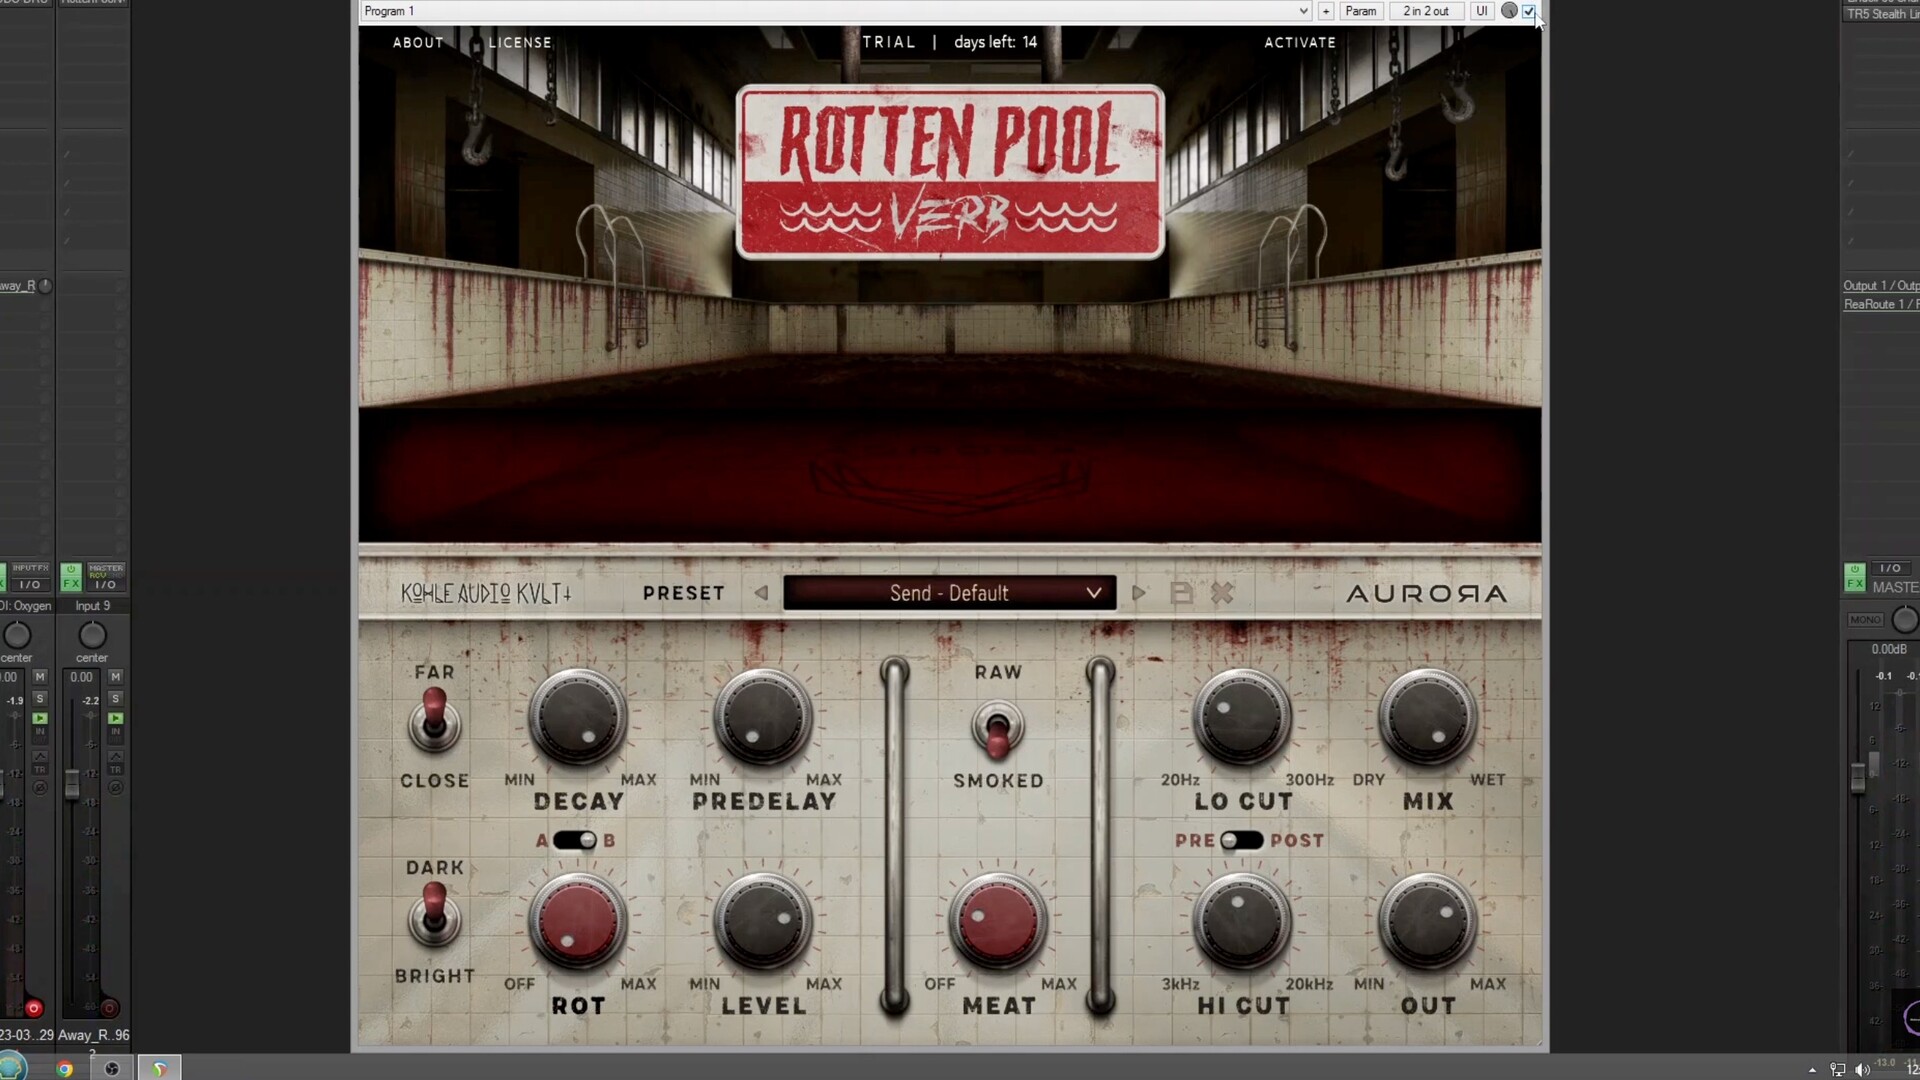Click the delete preset X icon

(x=1221, y=593)
